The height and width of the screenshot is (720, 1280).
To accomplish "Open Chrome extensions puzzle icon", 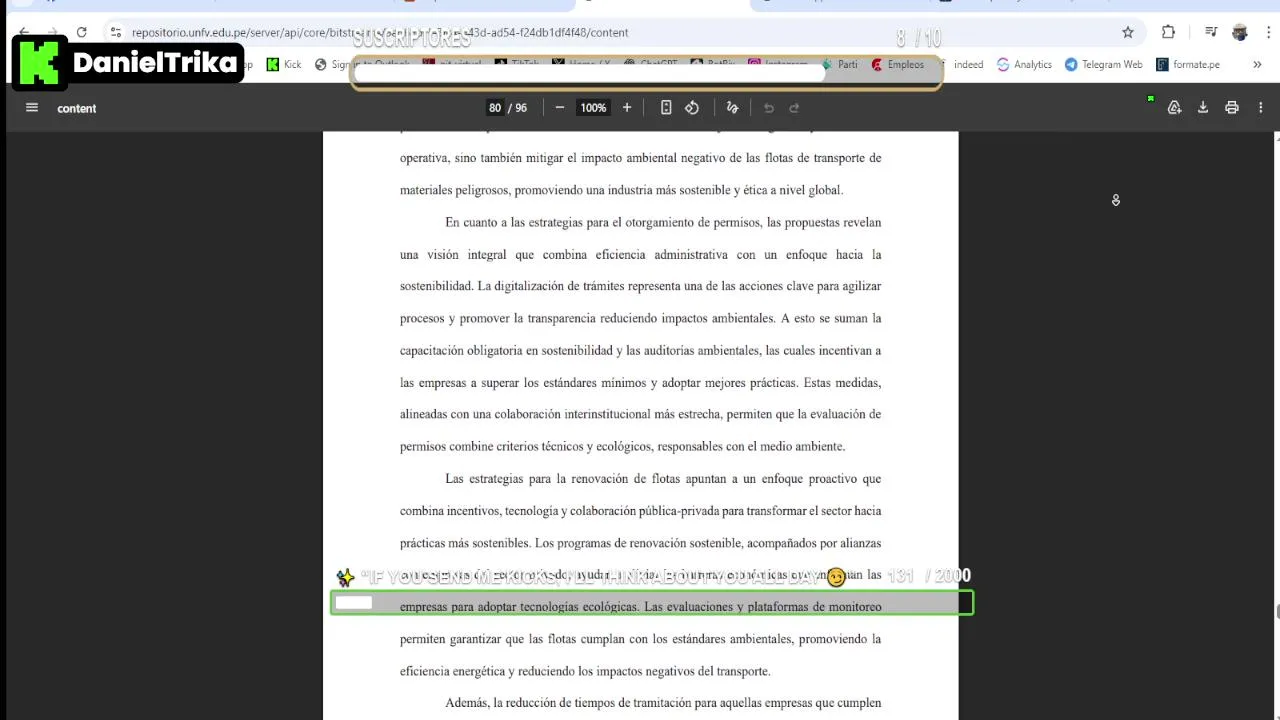I will (x=1168, y=32).
